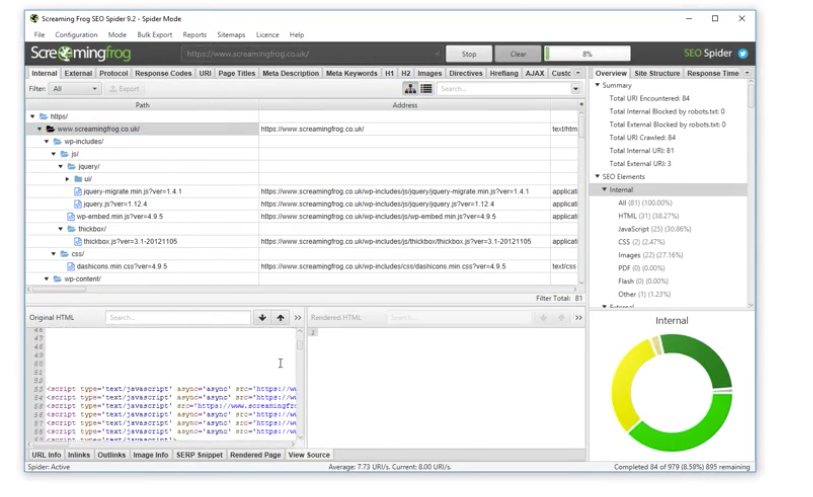Show more right panel tabs dropdown

pos(747,73)
